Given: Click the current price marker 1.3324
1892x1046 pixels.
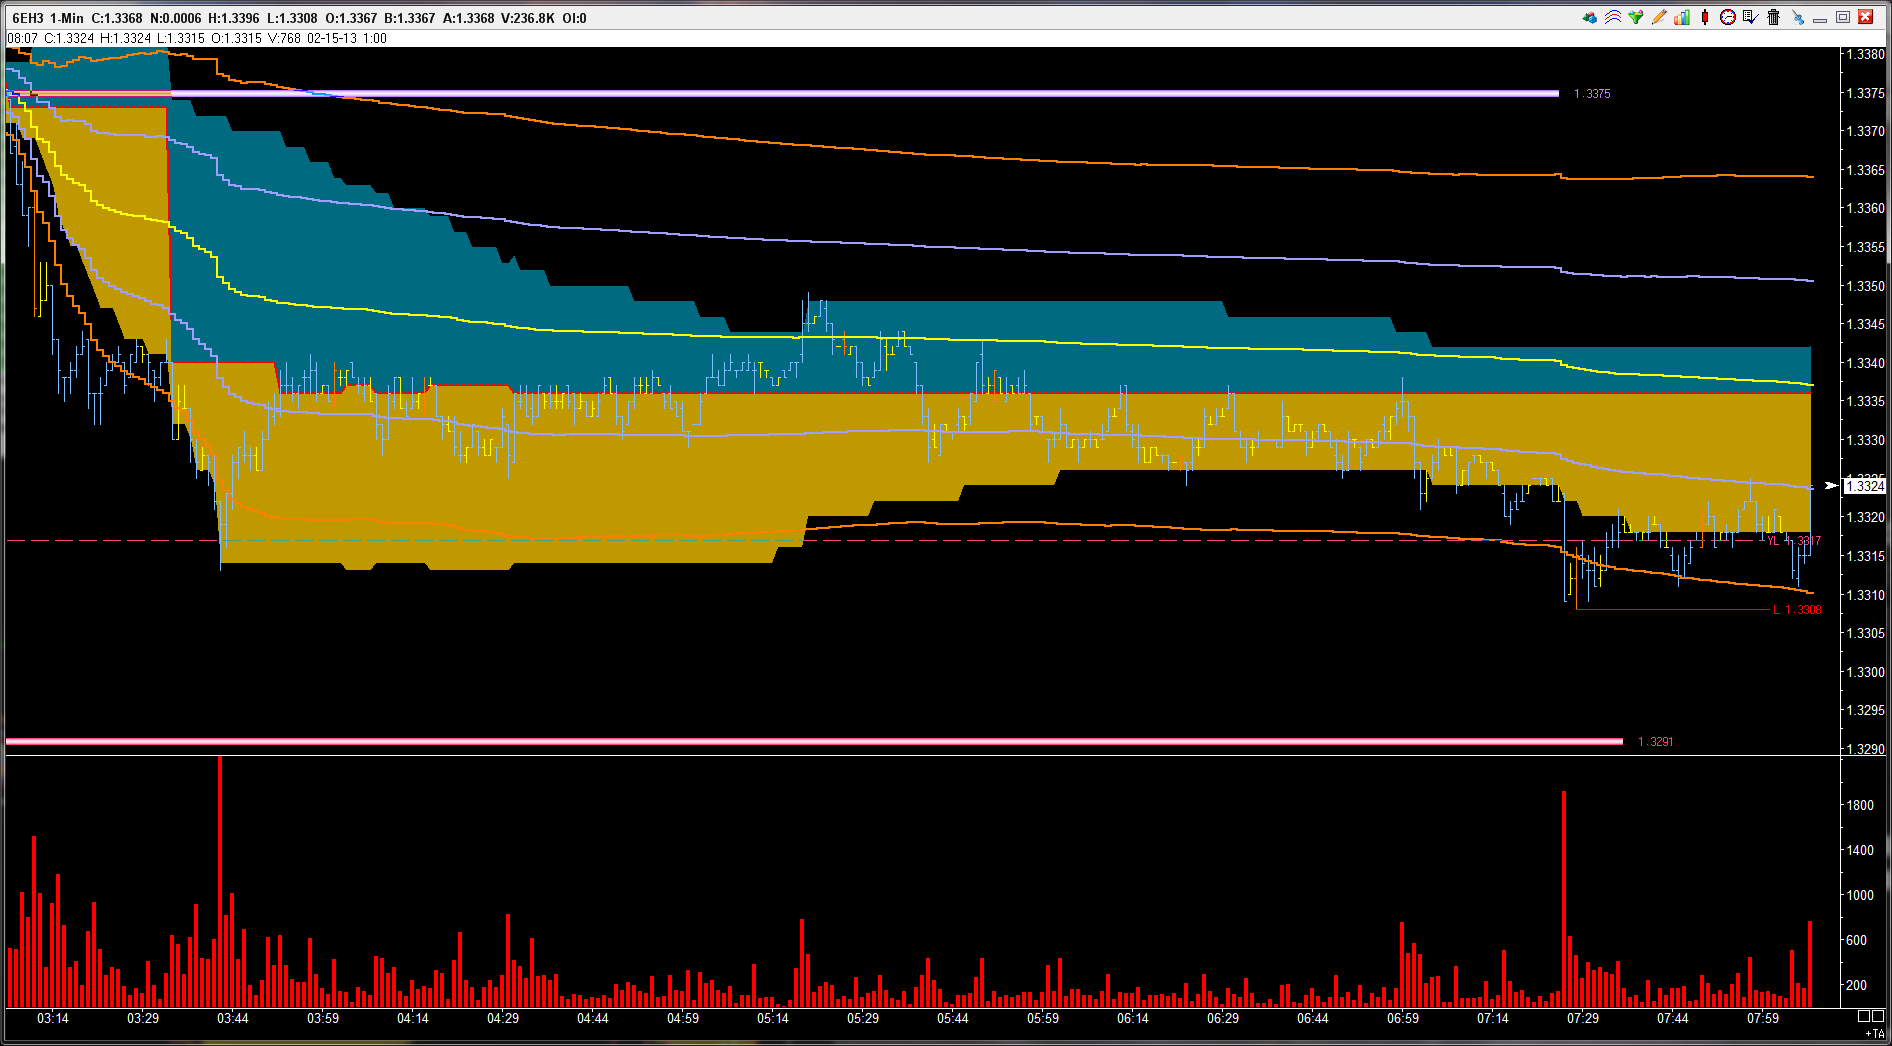Looking at the screenshot, I should [x=1864, y=486].
